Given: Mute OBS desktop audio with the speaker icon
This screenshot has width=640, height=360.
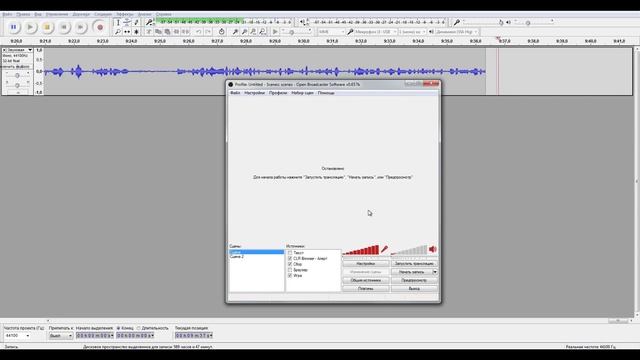Looking at the screenshot, I should pos(433,249).
